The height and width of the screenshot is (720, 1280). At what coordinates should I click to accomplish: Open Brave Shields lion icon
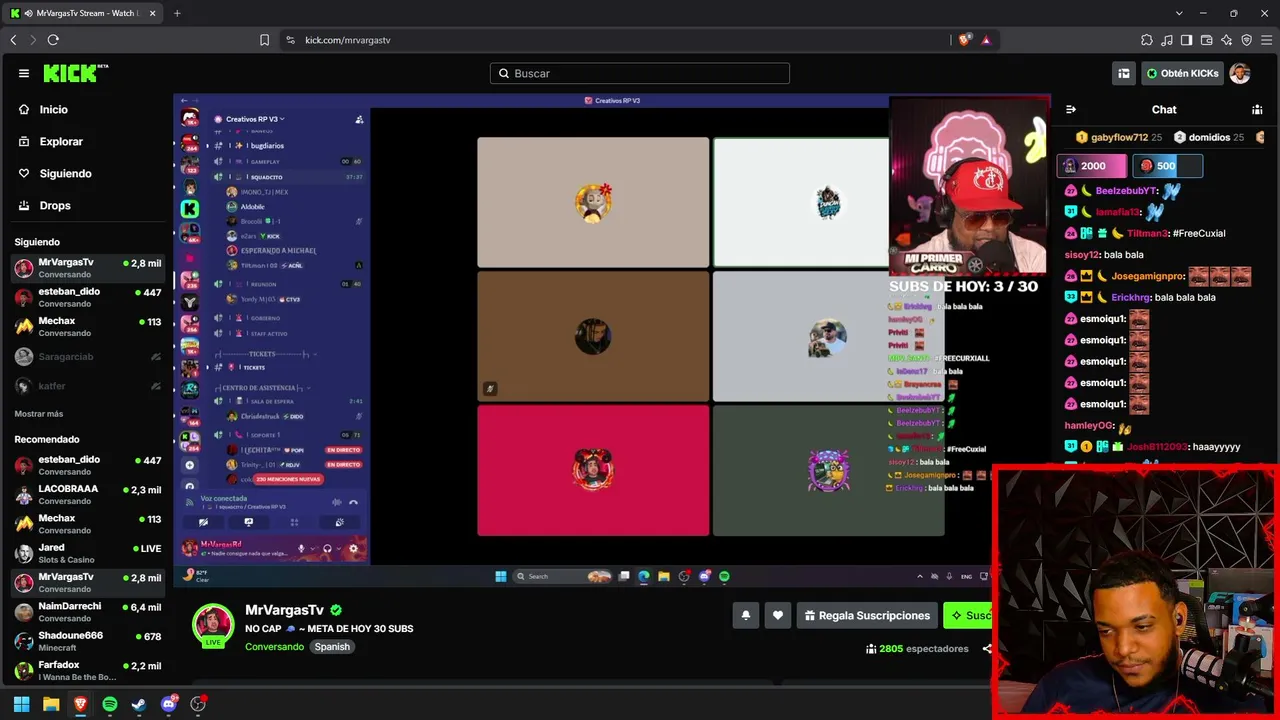tap(964, 40)
